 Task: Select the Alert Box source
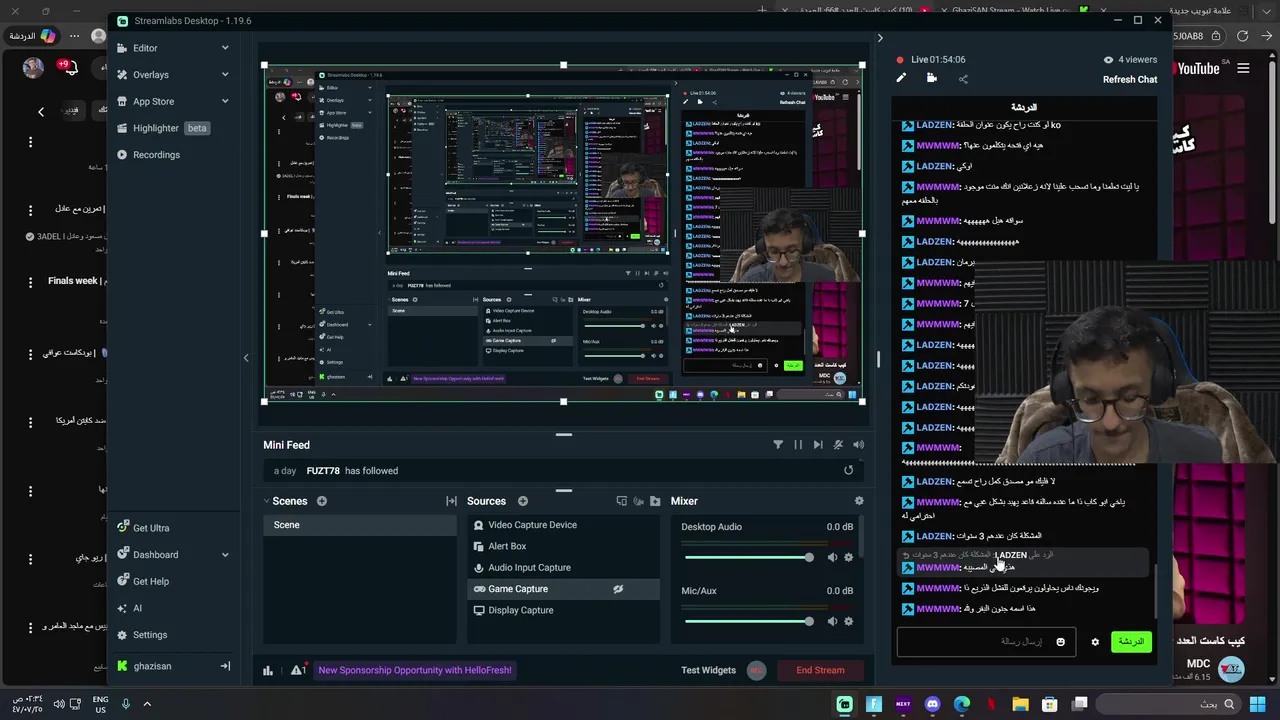(x=562, y=546)
